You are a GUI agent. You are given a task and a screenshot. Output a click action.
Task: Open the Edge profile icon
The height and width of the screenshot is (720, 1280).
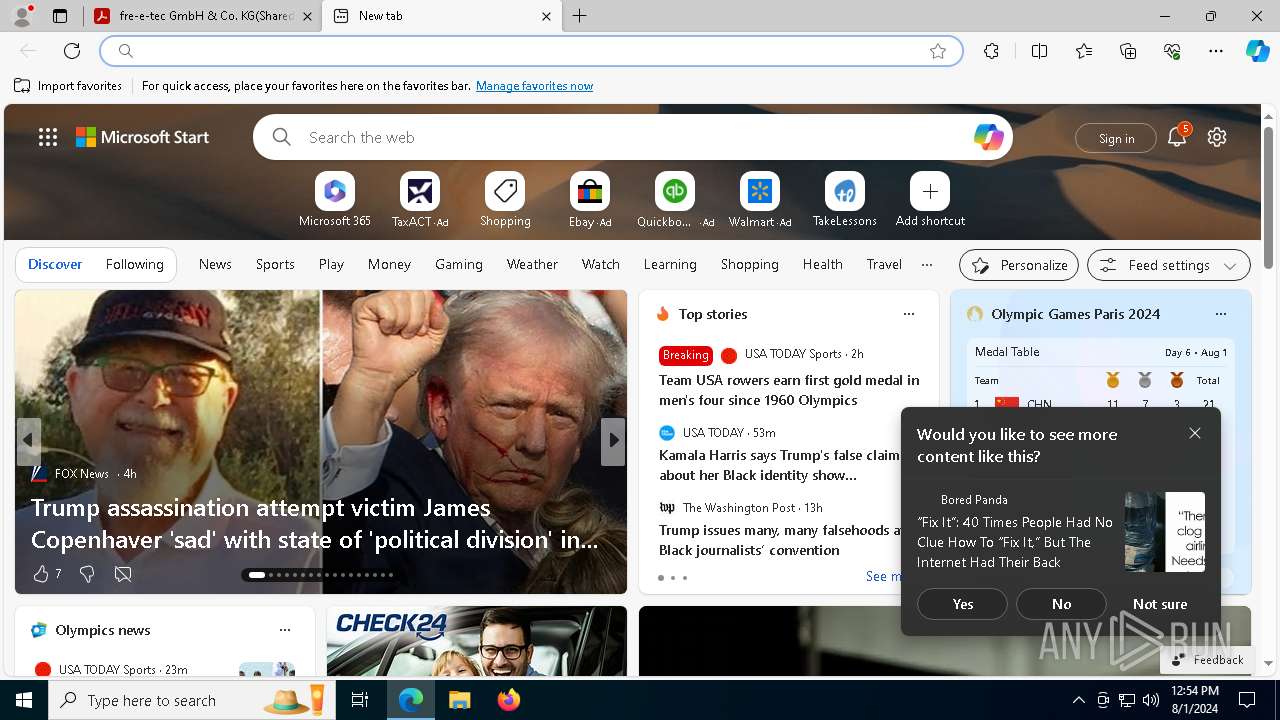point(21,16)
